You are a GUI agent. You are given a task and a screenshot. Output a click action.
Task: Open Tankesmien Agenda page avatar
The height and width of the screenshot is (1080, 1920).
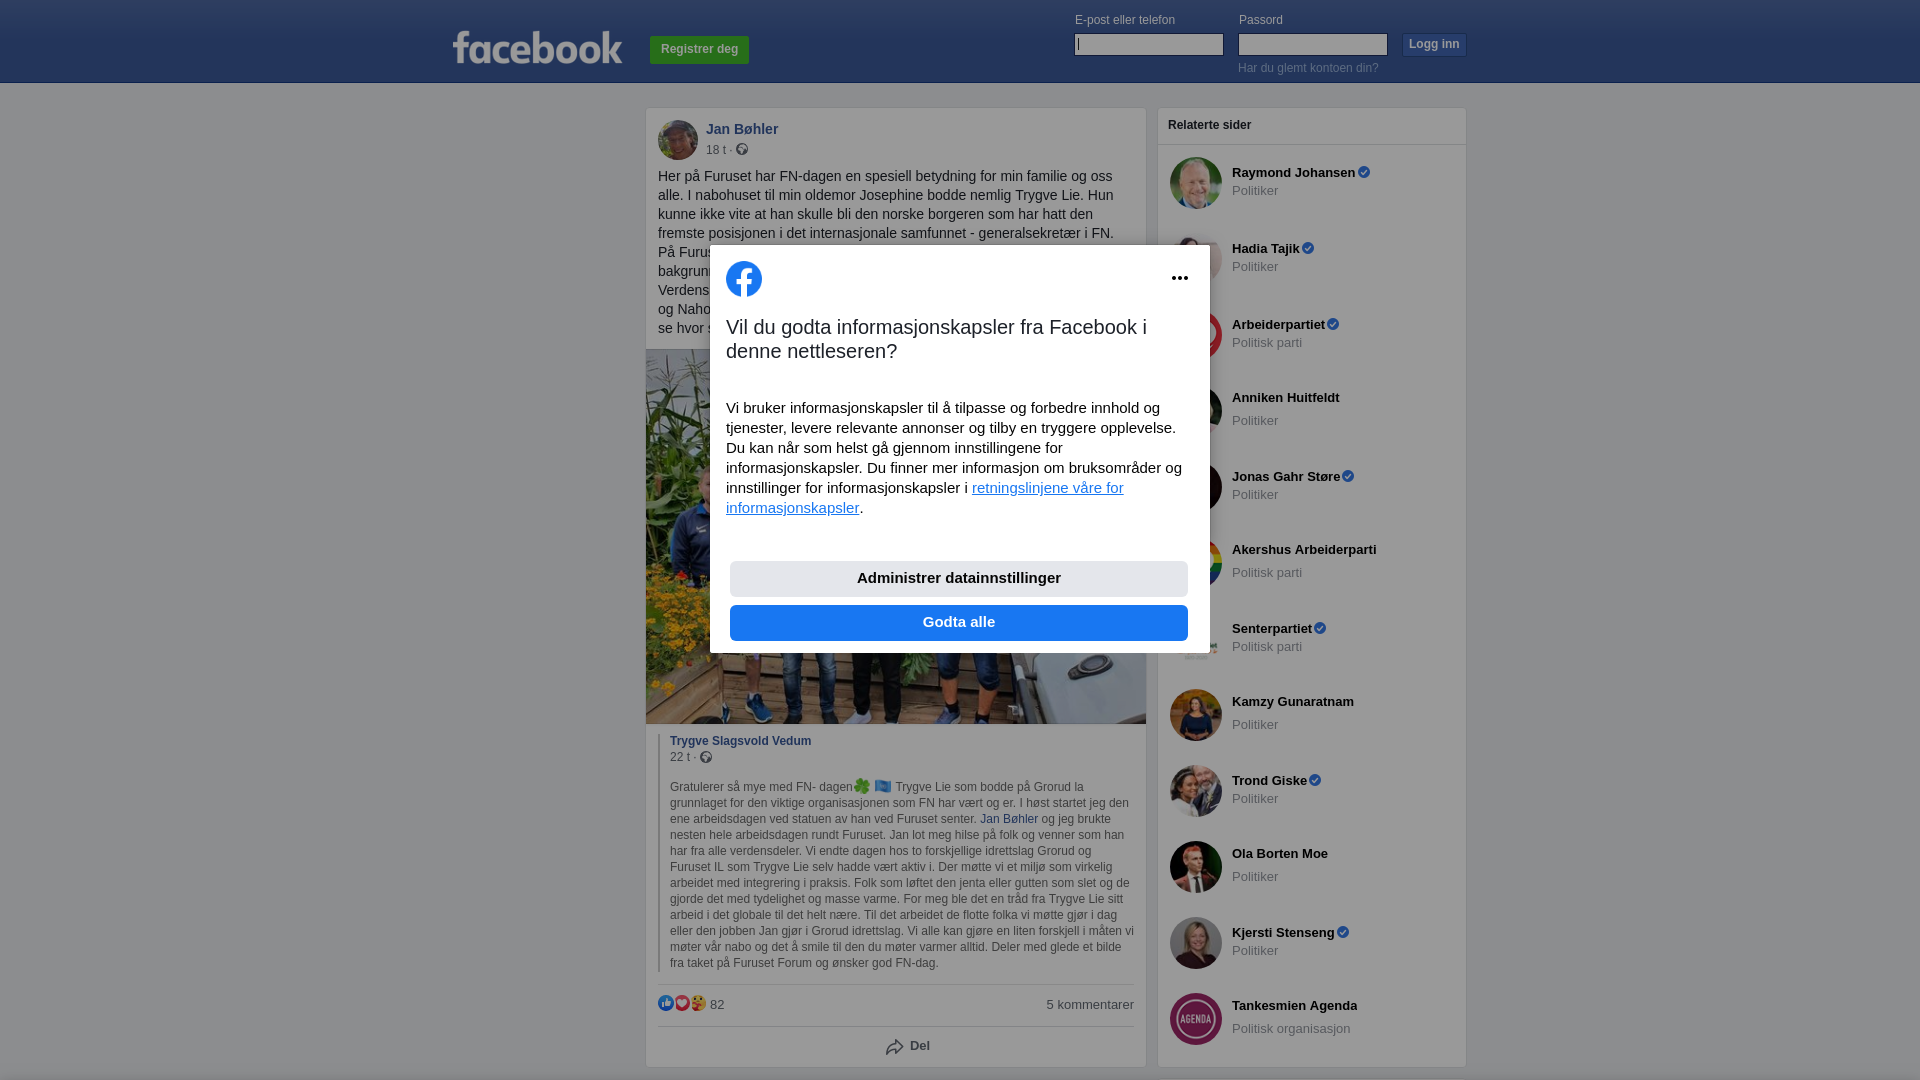coord(1196,1019)
